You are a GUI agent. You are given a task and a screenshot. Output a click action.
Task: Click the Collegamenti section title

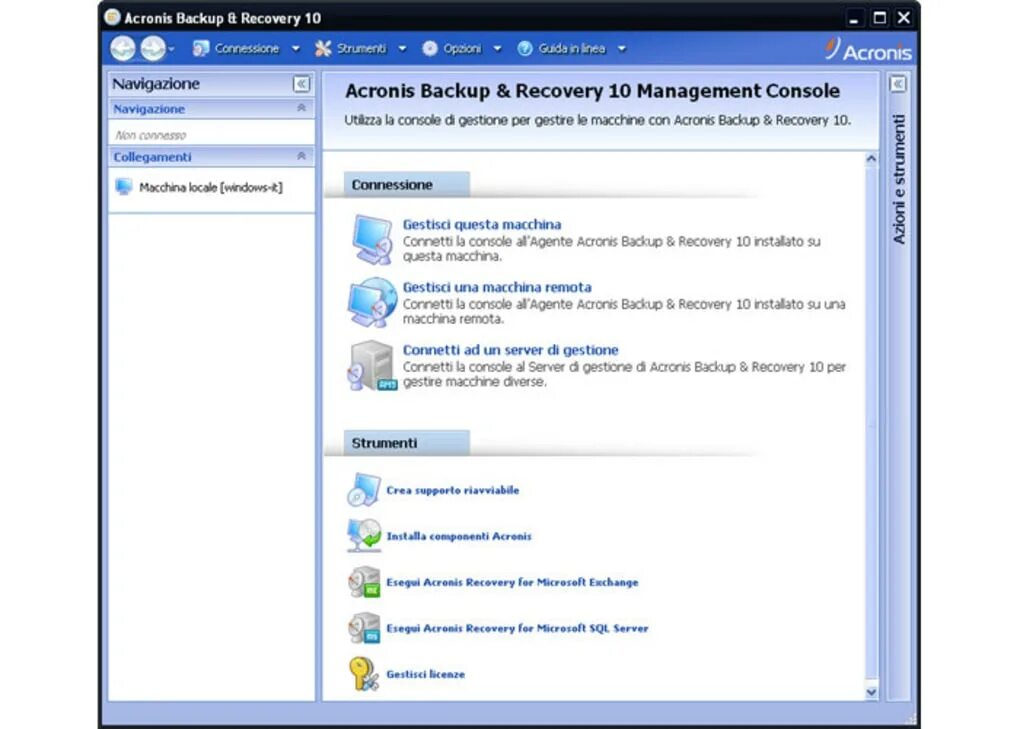152,157
